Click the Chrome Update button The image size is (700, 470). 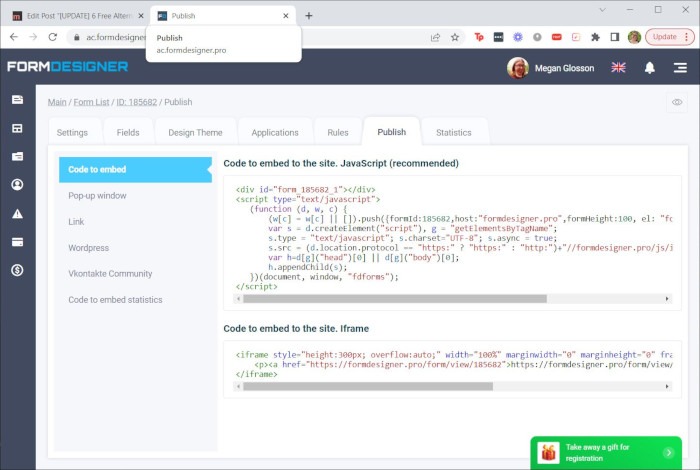coord(669,37)
